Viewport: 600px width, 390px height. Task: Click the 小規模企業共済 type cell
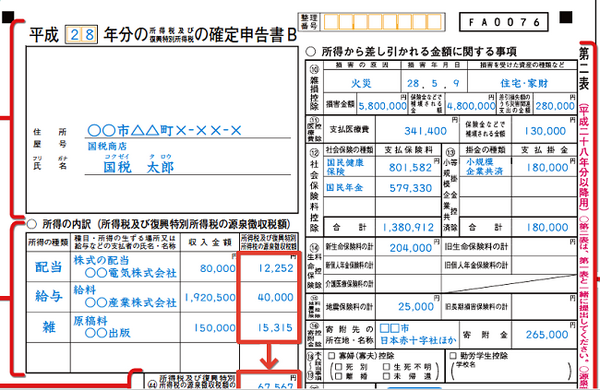pyautogui.click(x=484, y=167)
